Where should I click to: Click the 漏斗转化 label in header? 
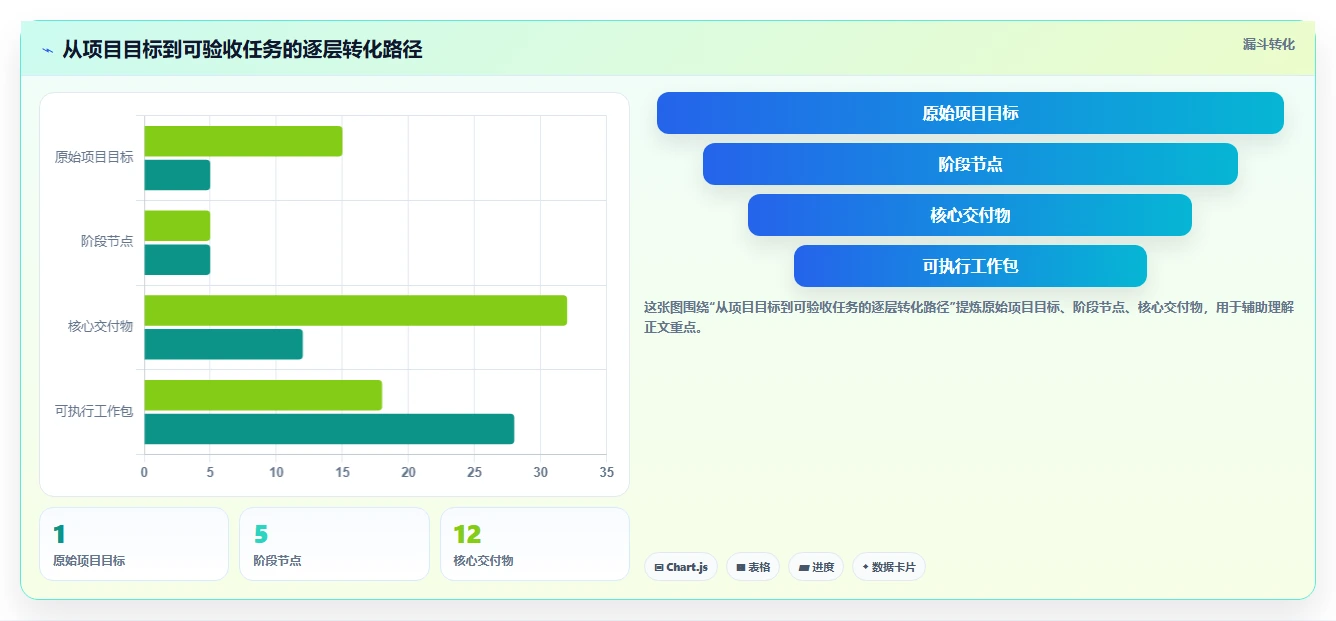[1268, 44]
